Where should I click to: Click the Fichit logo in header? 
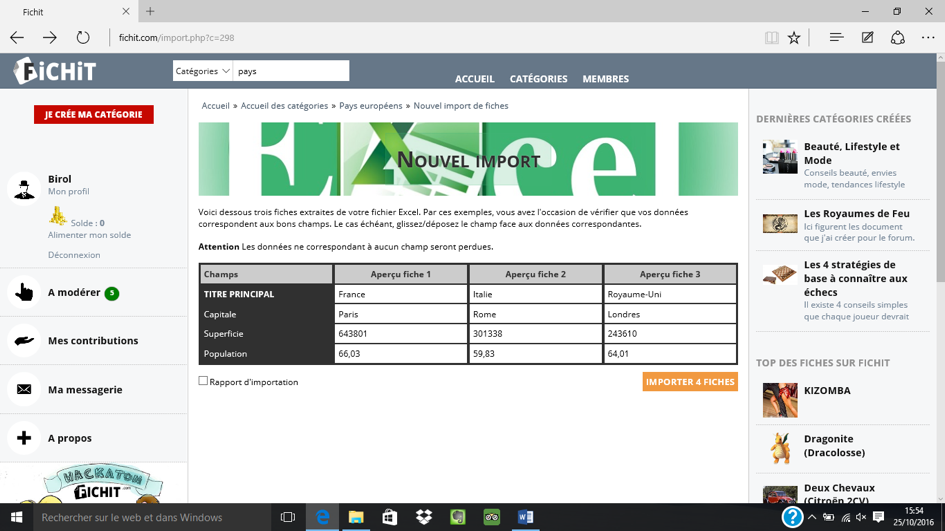click(55, 71)
